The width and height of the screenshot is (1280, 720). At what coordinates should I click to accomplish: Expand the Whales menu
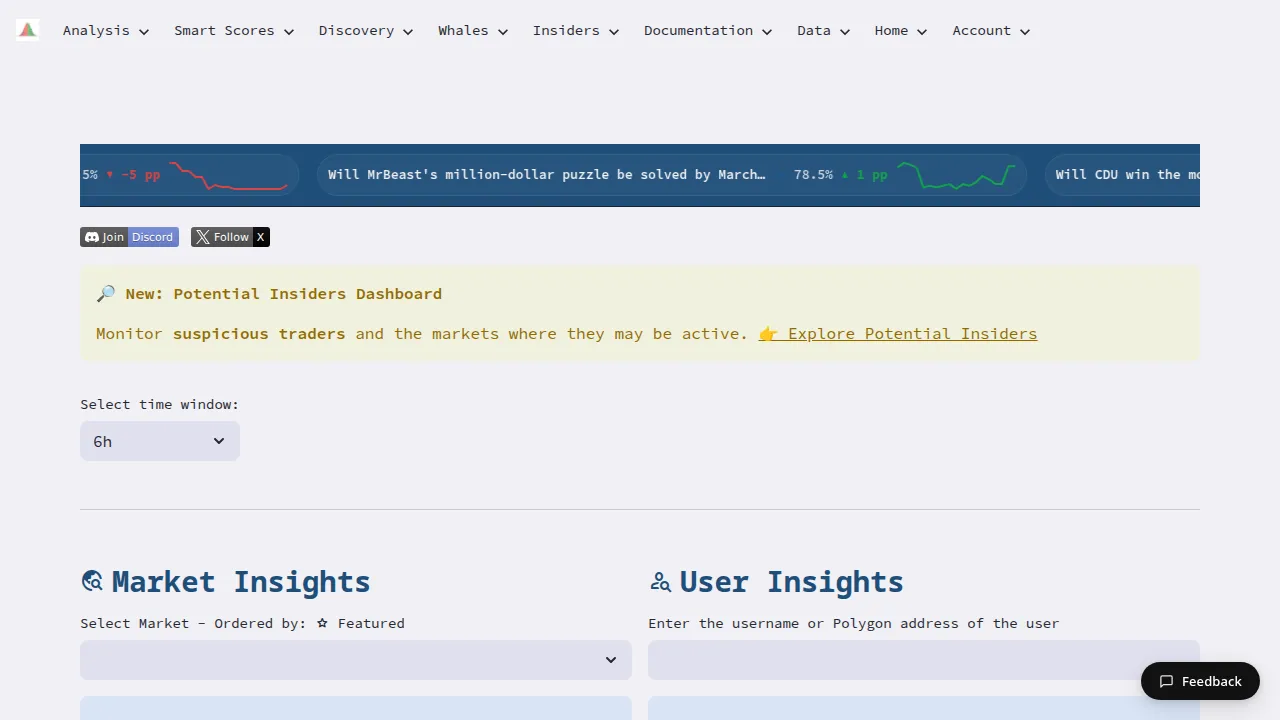pos(472,31)
